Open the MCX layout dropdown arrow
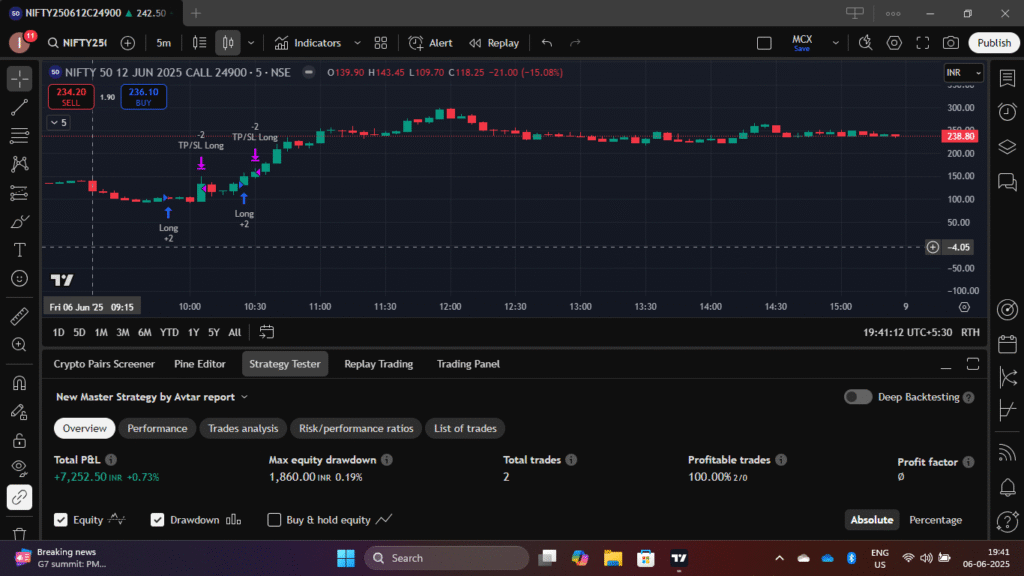The height and width of the screenshot is (576, 1024). pos(835,43)
